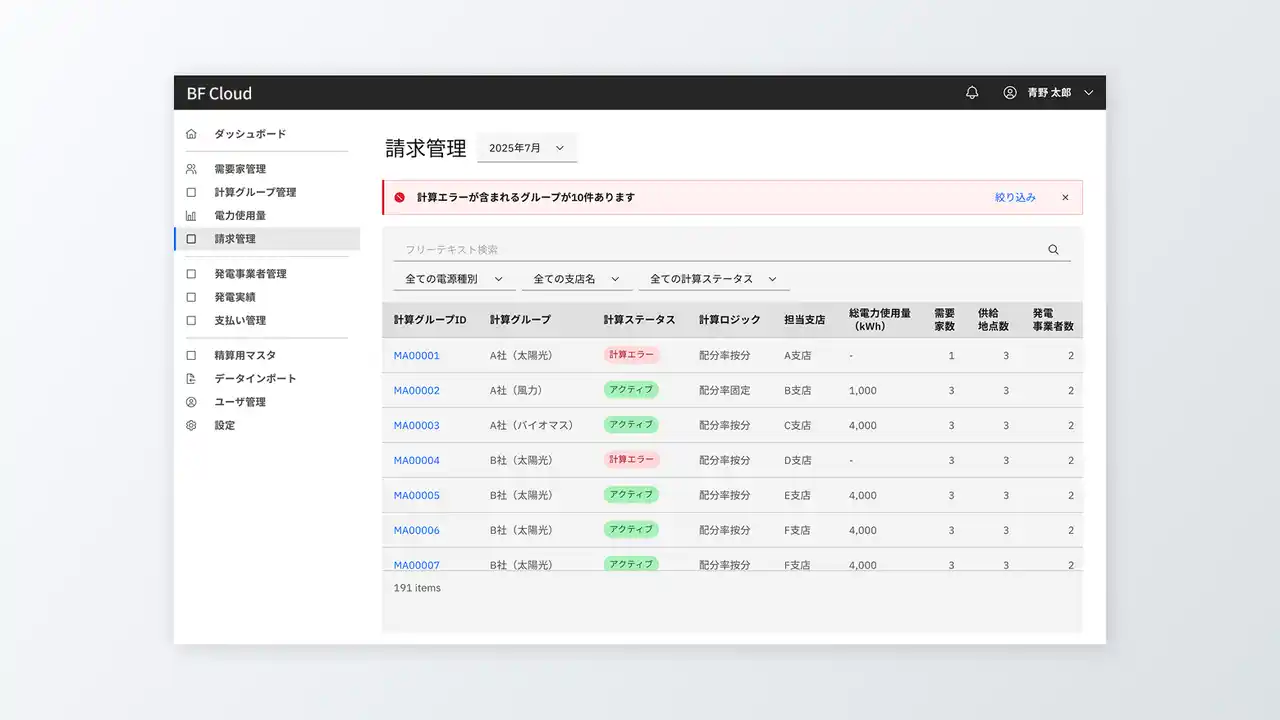Click the 電力使用量 bar chart icon
Viewport: 1280px width, 720px height.
pos(191,216)
